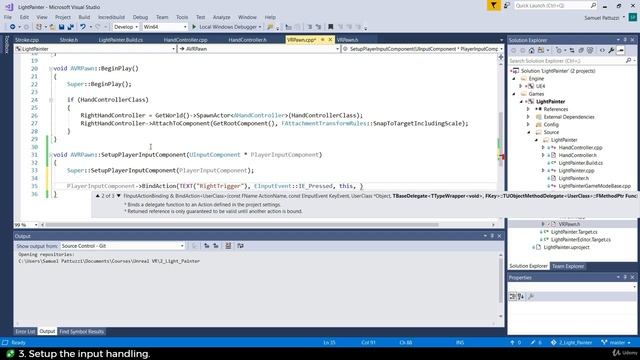Click Categorized view icon in Properties panel

click(513, 297)
